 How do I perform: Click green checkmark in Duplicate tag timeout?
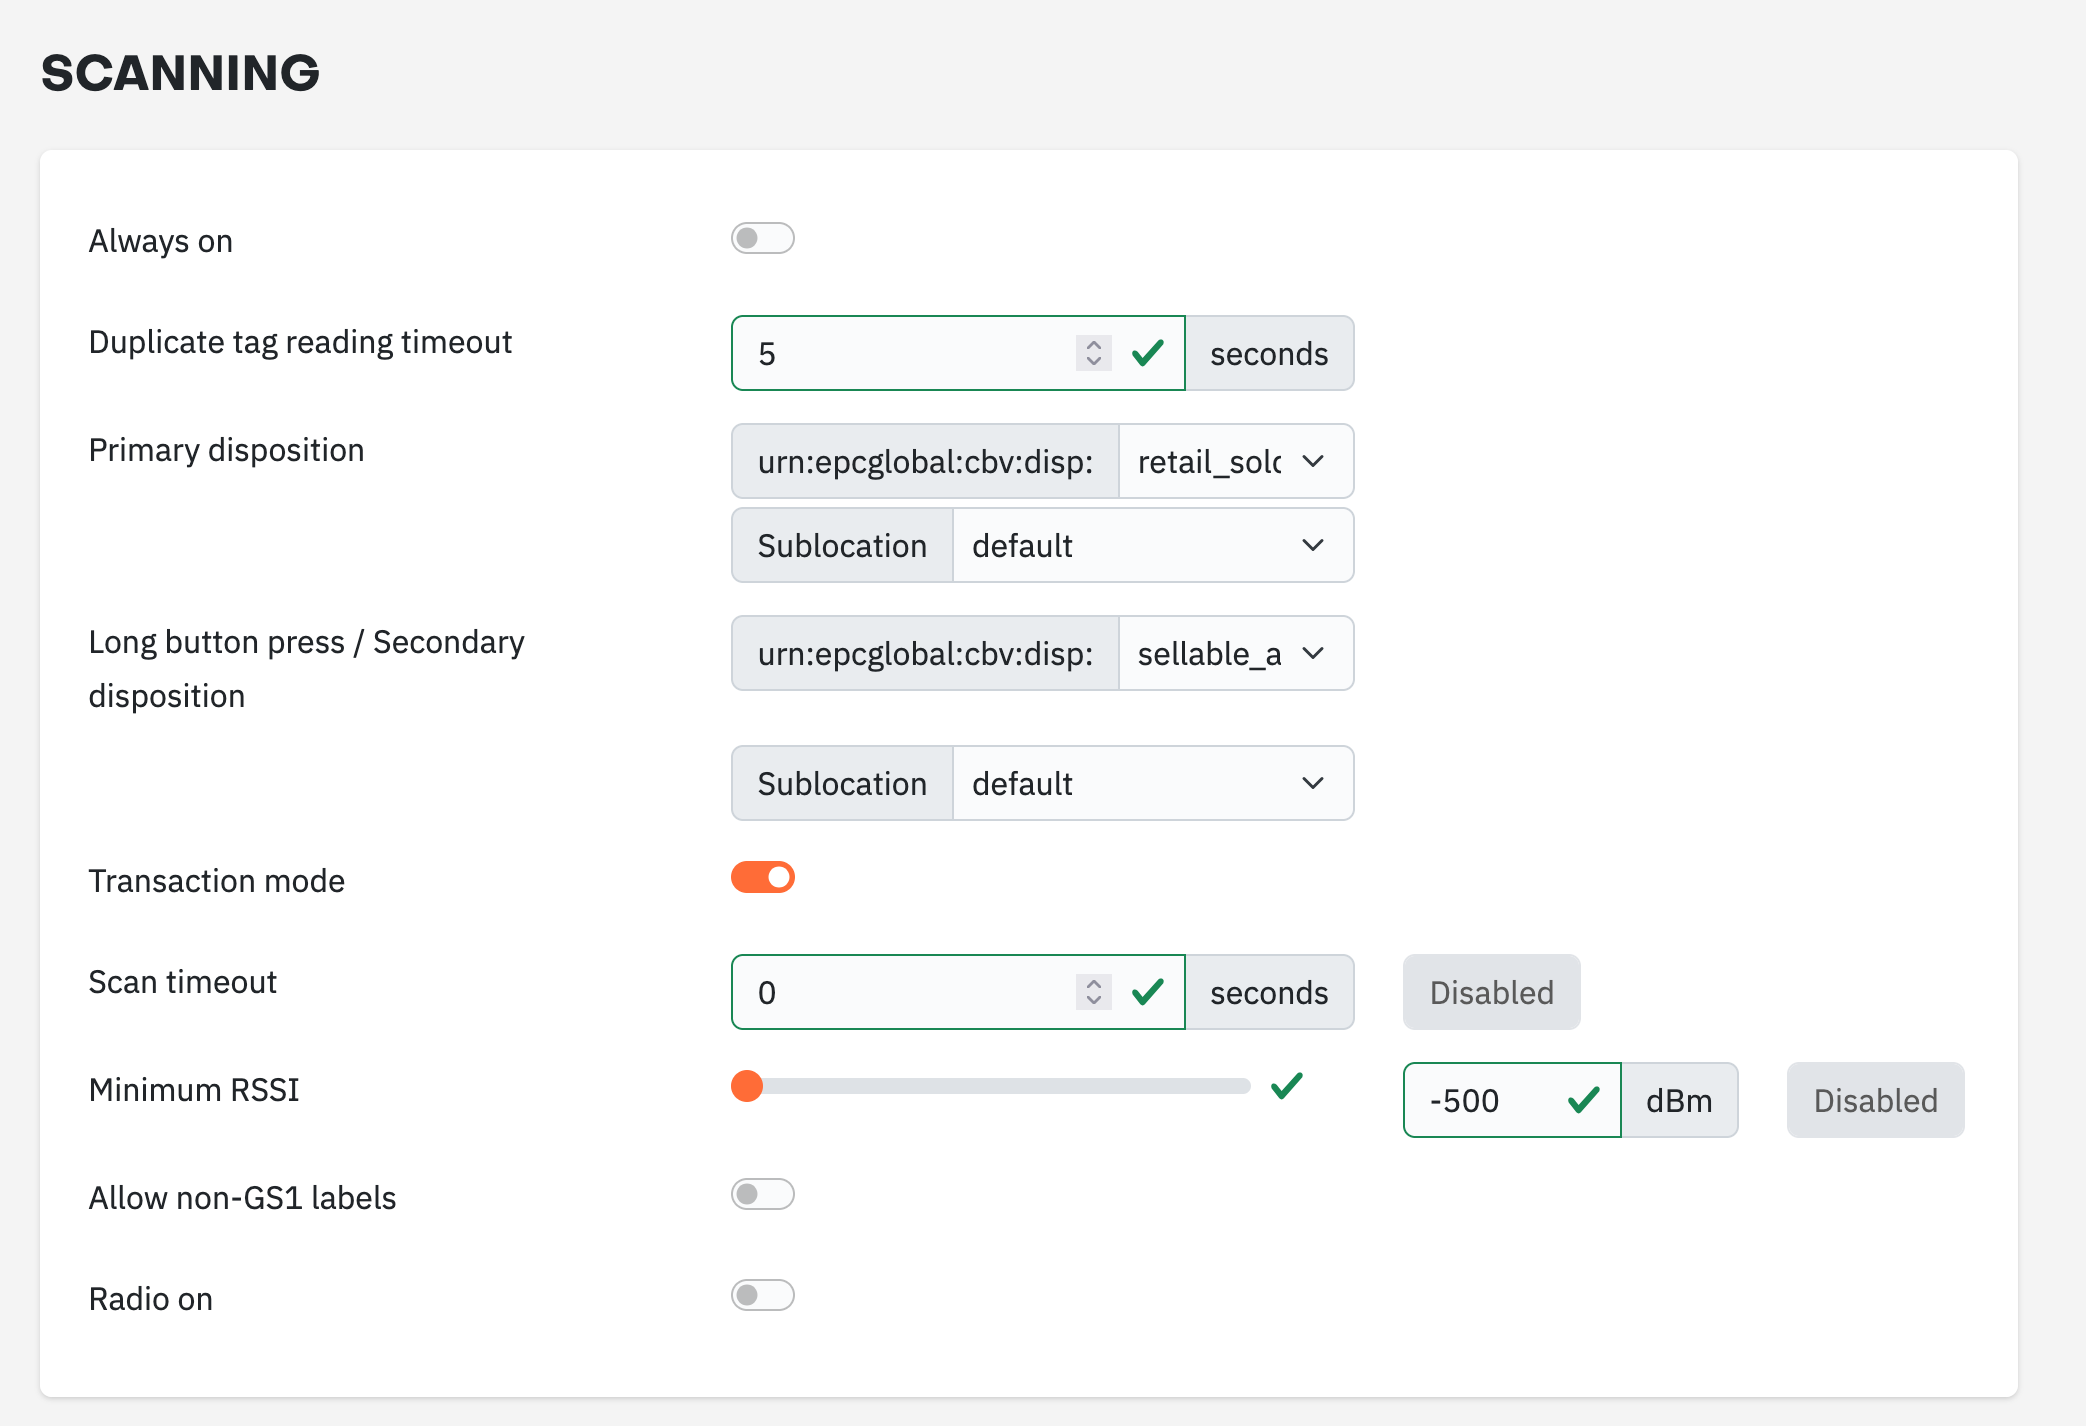tap(1147, 353)
